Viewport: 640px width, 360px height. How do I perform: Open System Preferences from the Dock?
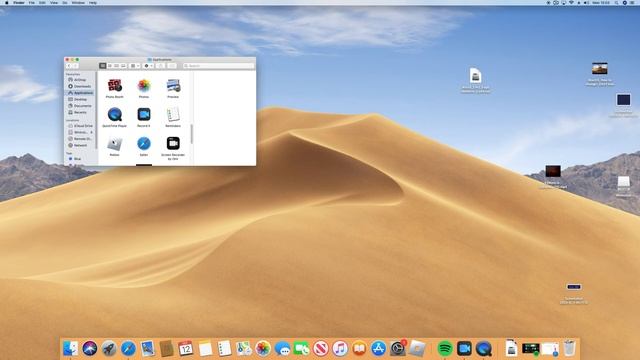tap(398, 349)
